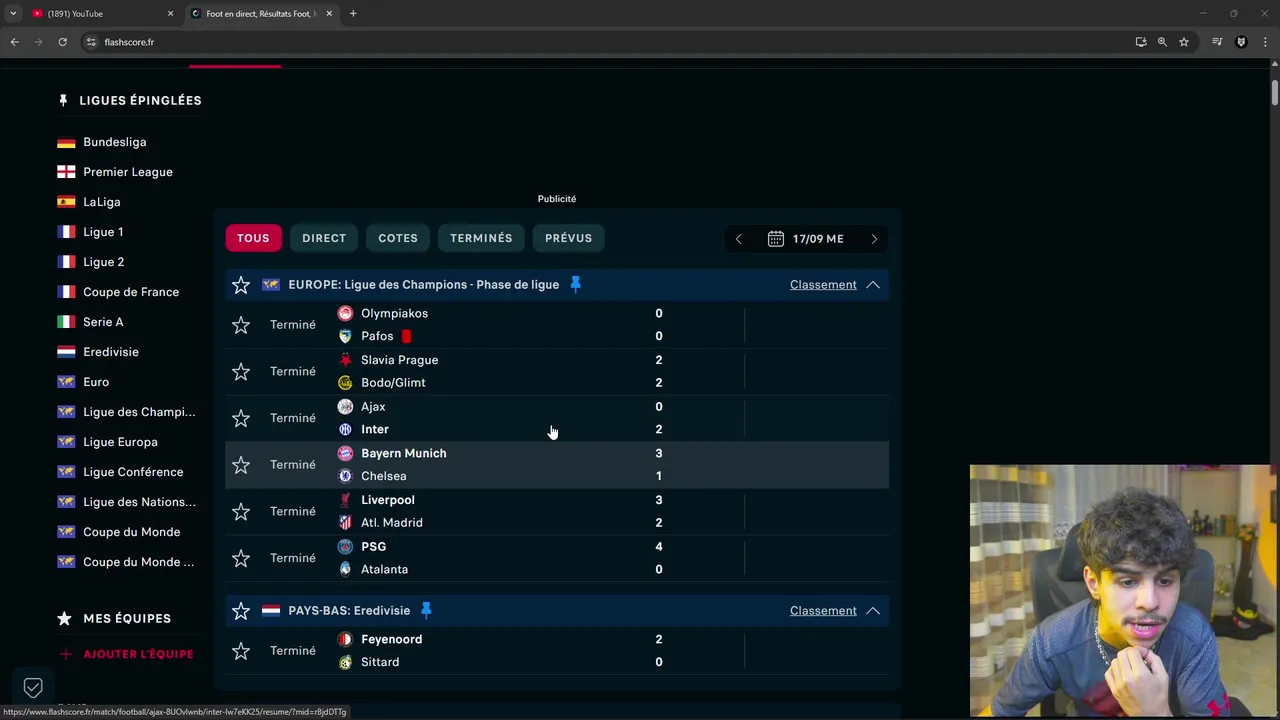Bookmark this page with star icon
The width and height of the screenshot is (1280, 720).
click(x=1184, y=42)
